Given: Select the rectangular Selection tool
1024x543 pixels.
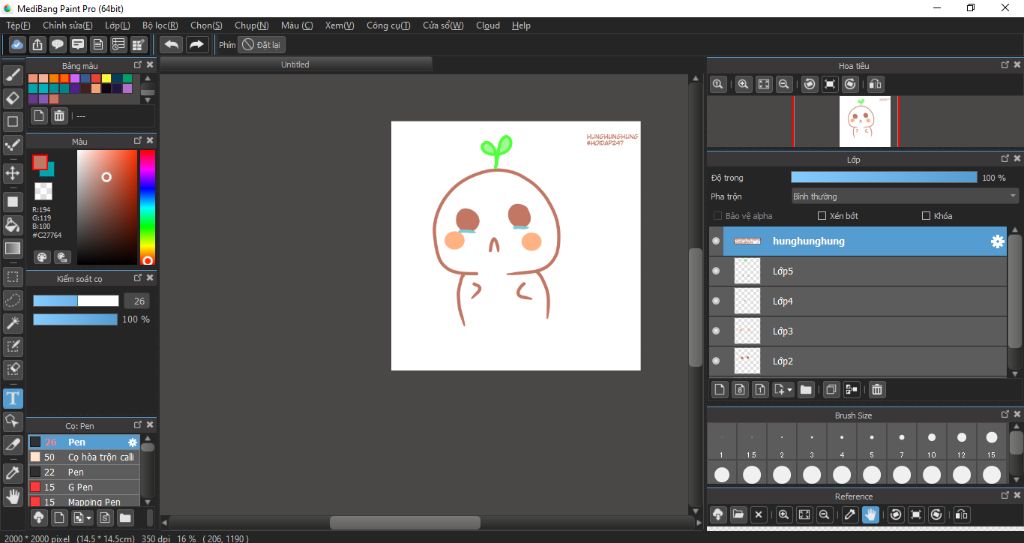Looking at the screenshot, I should point(12,276).
